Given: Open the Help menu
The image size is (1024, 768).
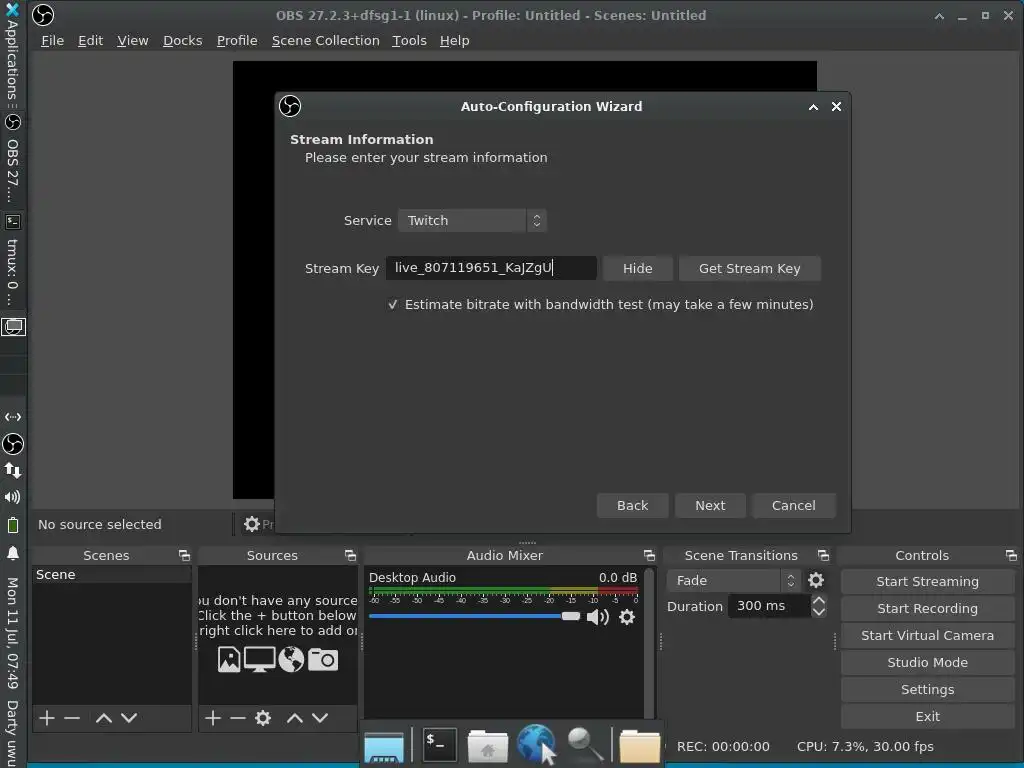Looking at the screenshot, I should [x=455, y=40].
